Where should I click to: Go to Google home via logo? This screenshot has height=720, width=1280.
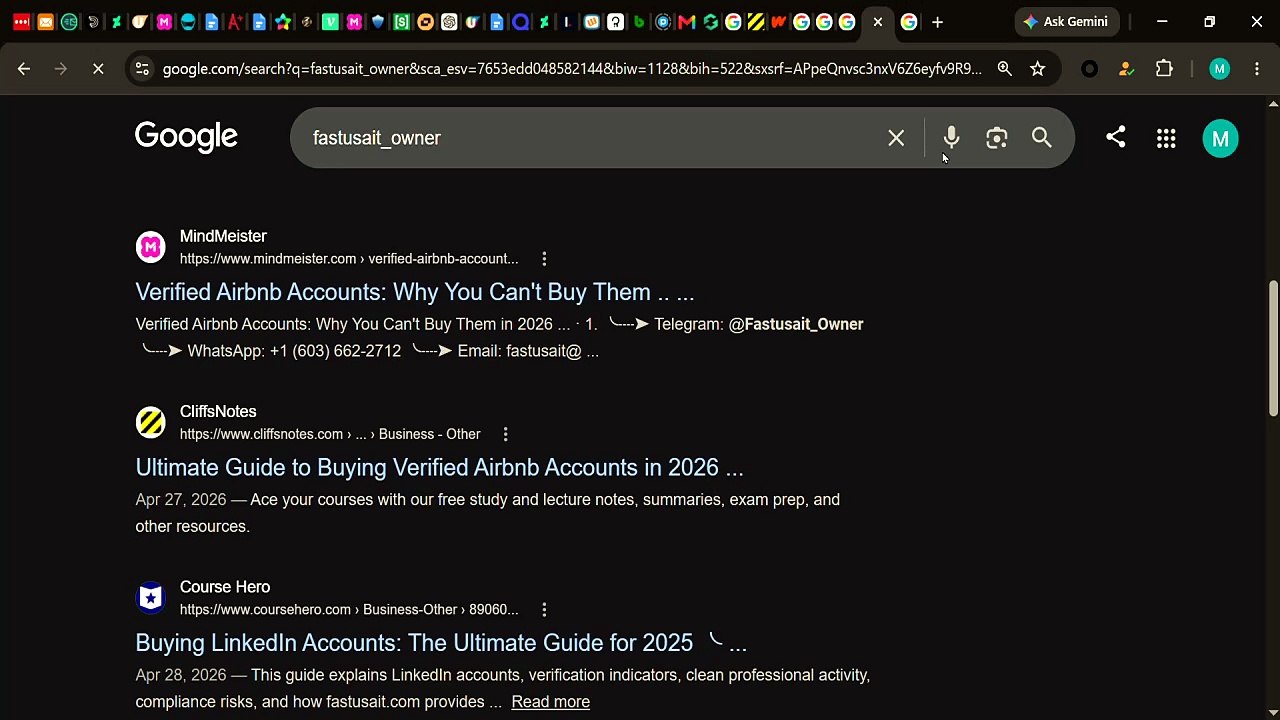pyautogui.click(x=186, y=137)
